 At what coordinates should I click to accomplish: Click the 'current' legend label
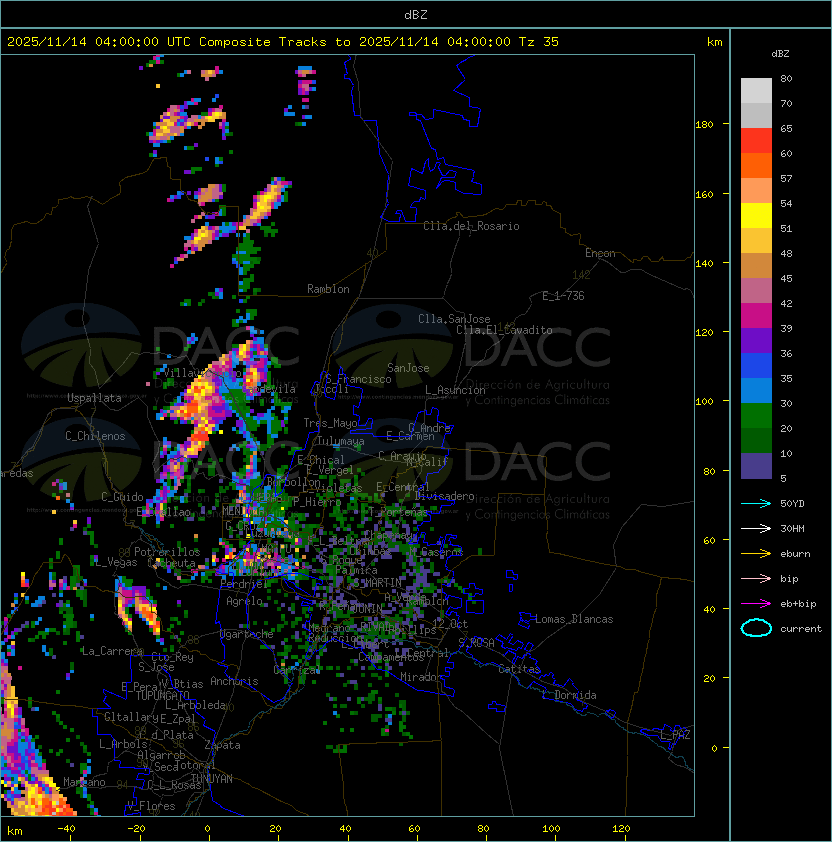[x=801, y=629]
